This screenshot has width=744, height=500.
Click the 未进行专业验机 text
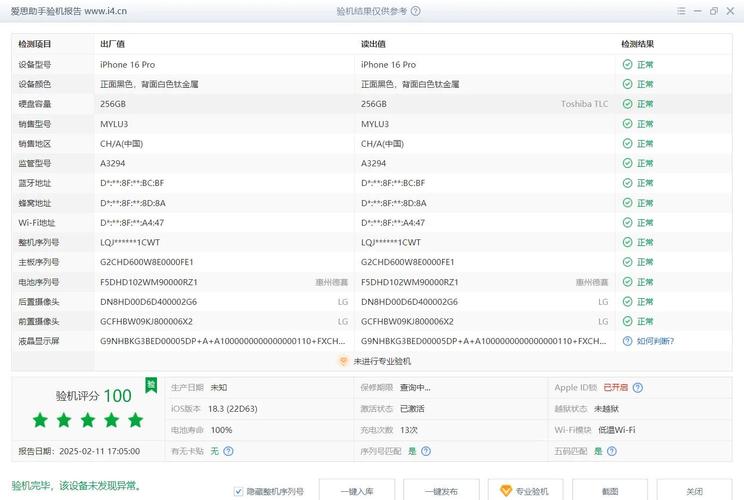(x=382, y=361)
